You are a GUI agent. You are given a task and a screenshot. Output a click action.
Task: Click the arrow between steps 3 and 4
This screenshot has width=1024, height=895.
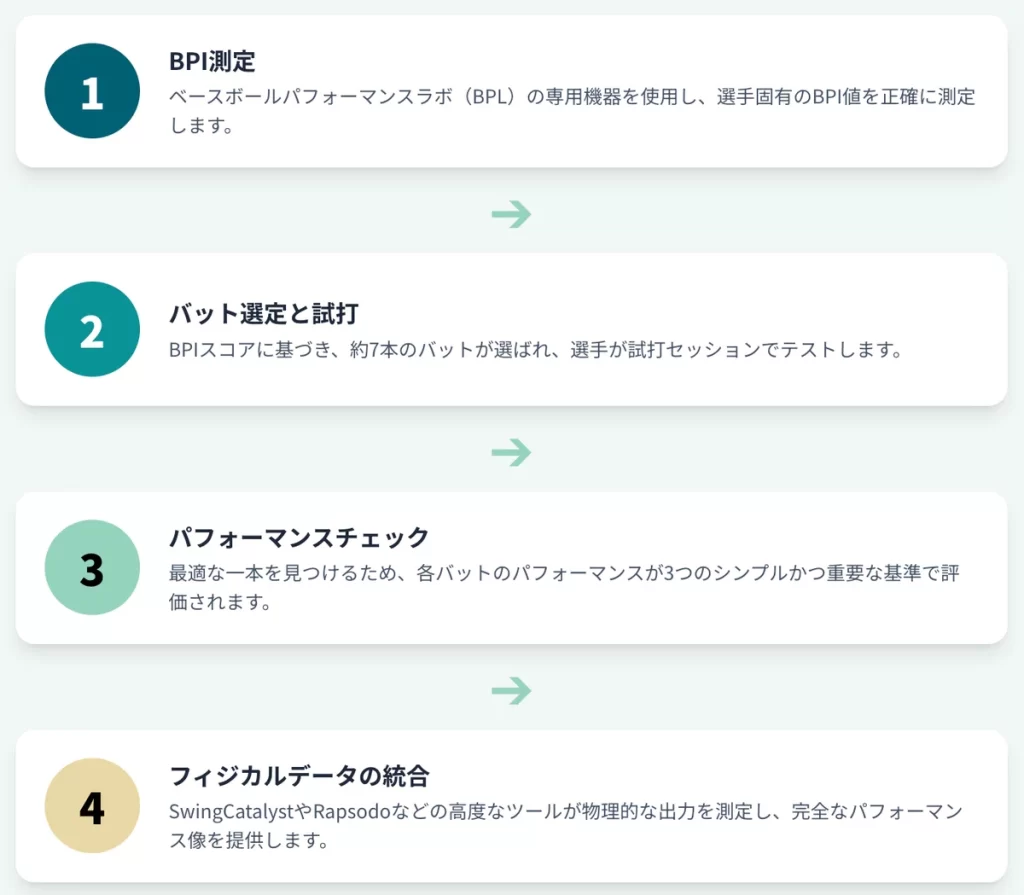[x=511, y=690]
